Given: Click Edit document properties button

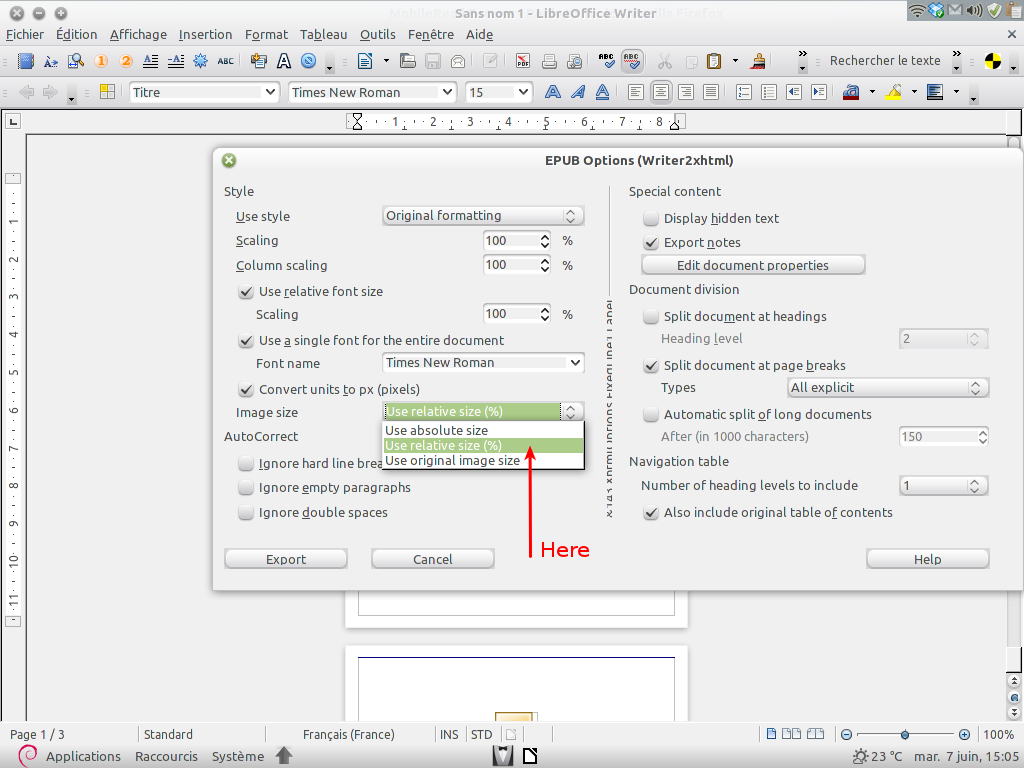Looking at the screenshot, I should coord(753,265).
